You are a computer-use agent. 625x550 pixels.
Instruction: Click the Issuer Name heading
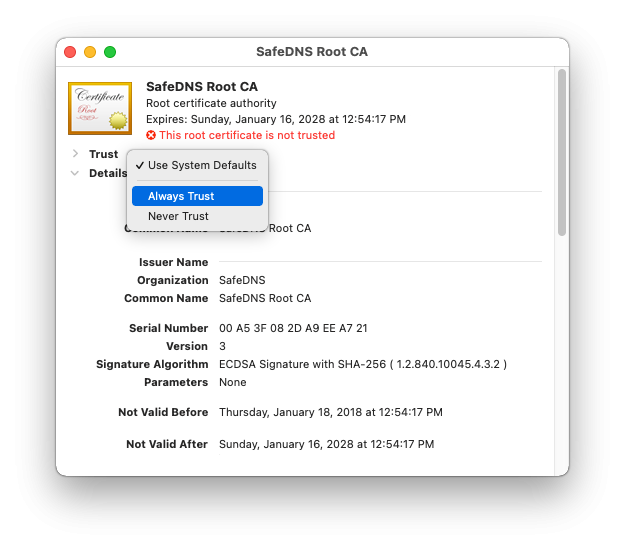[x=173, y=262]
